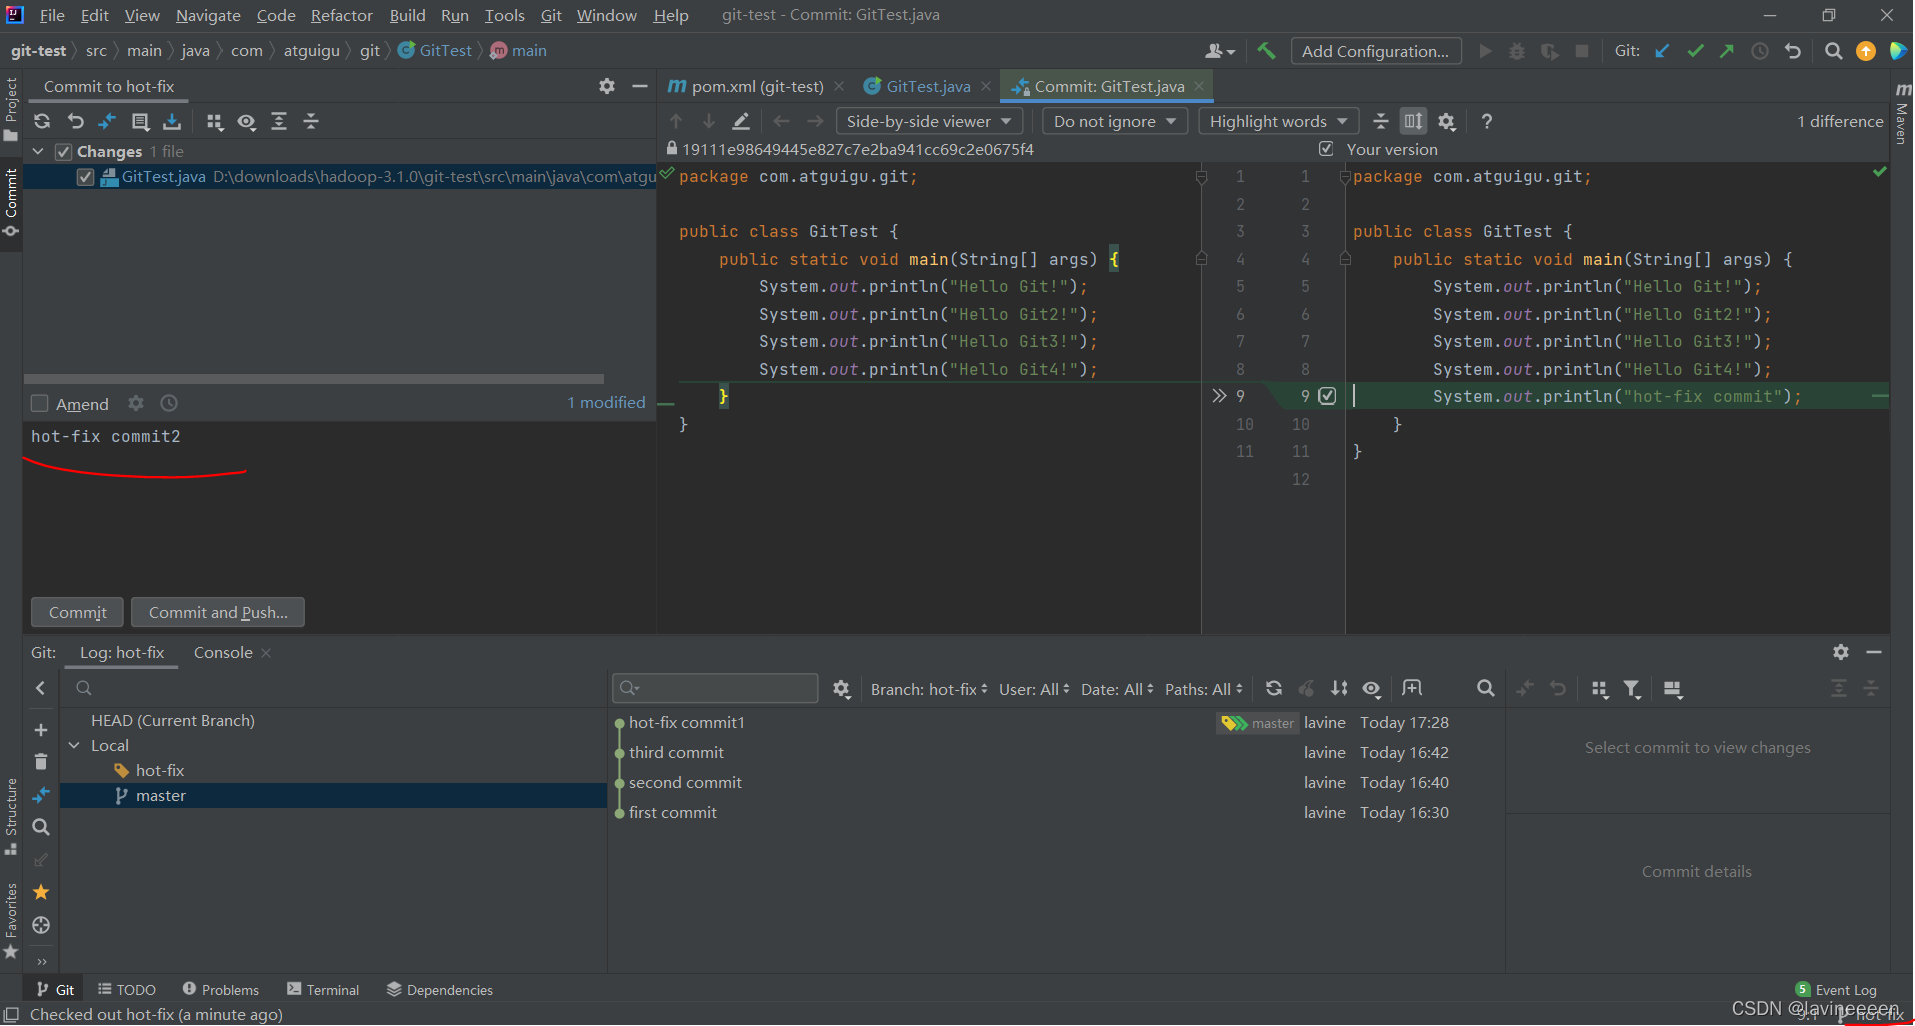Toggle synchronize scrolling in diff viewer
Image resolution: width=1915 pixels, height=1026 pixels.
[x=1413, y=121]
